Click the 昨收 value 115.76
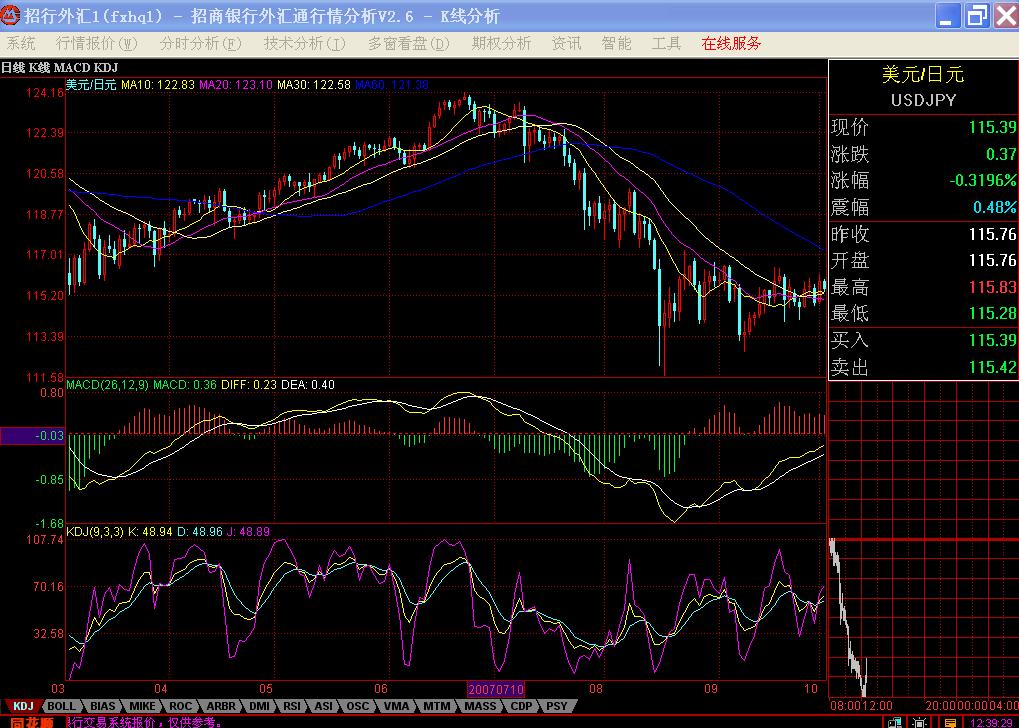 992,233
